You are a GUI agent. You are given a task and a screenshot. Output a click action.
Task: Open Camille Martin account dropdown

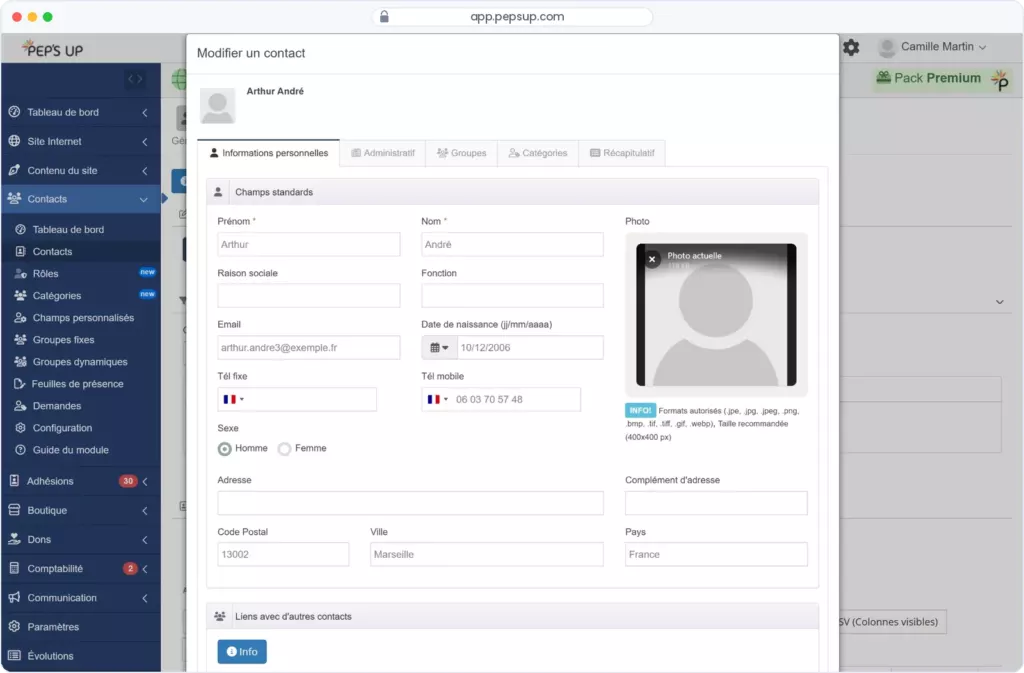pyautogui.click(x=943, y=47)
